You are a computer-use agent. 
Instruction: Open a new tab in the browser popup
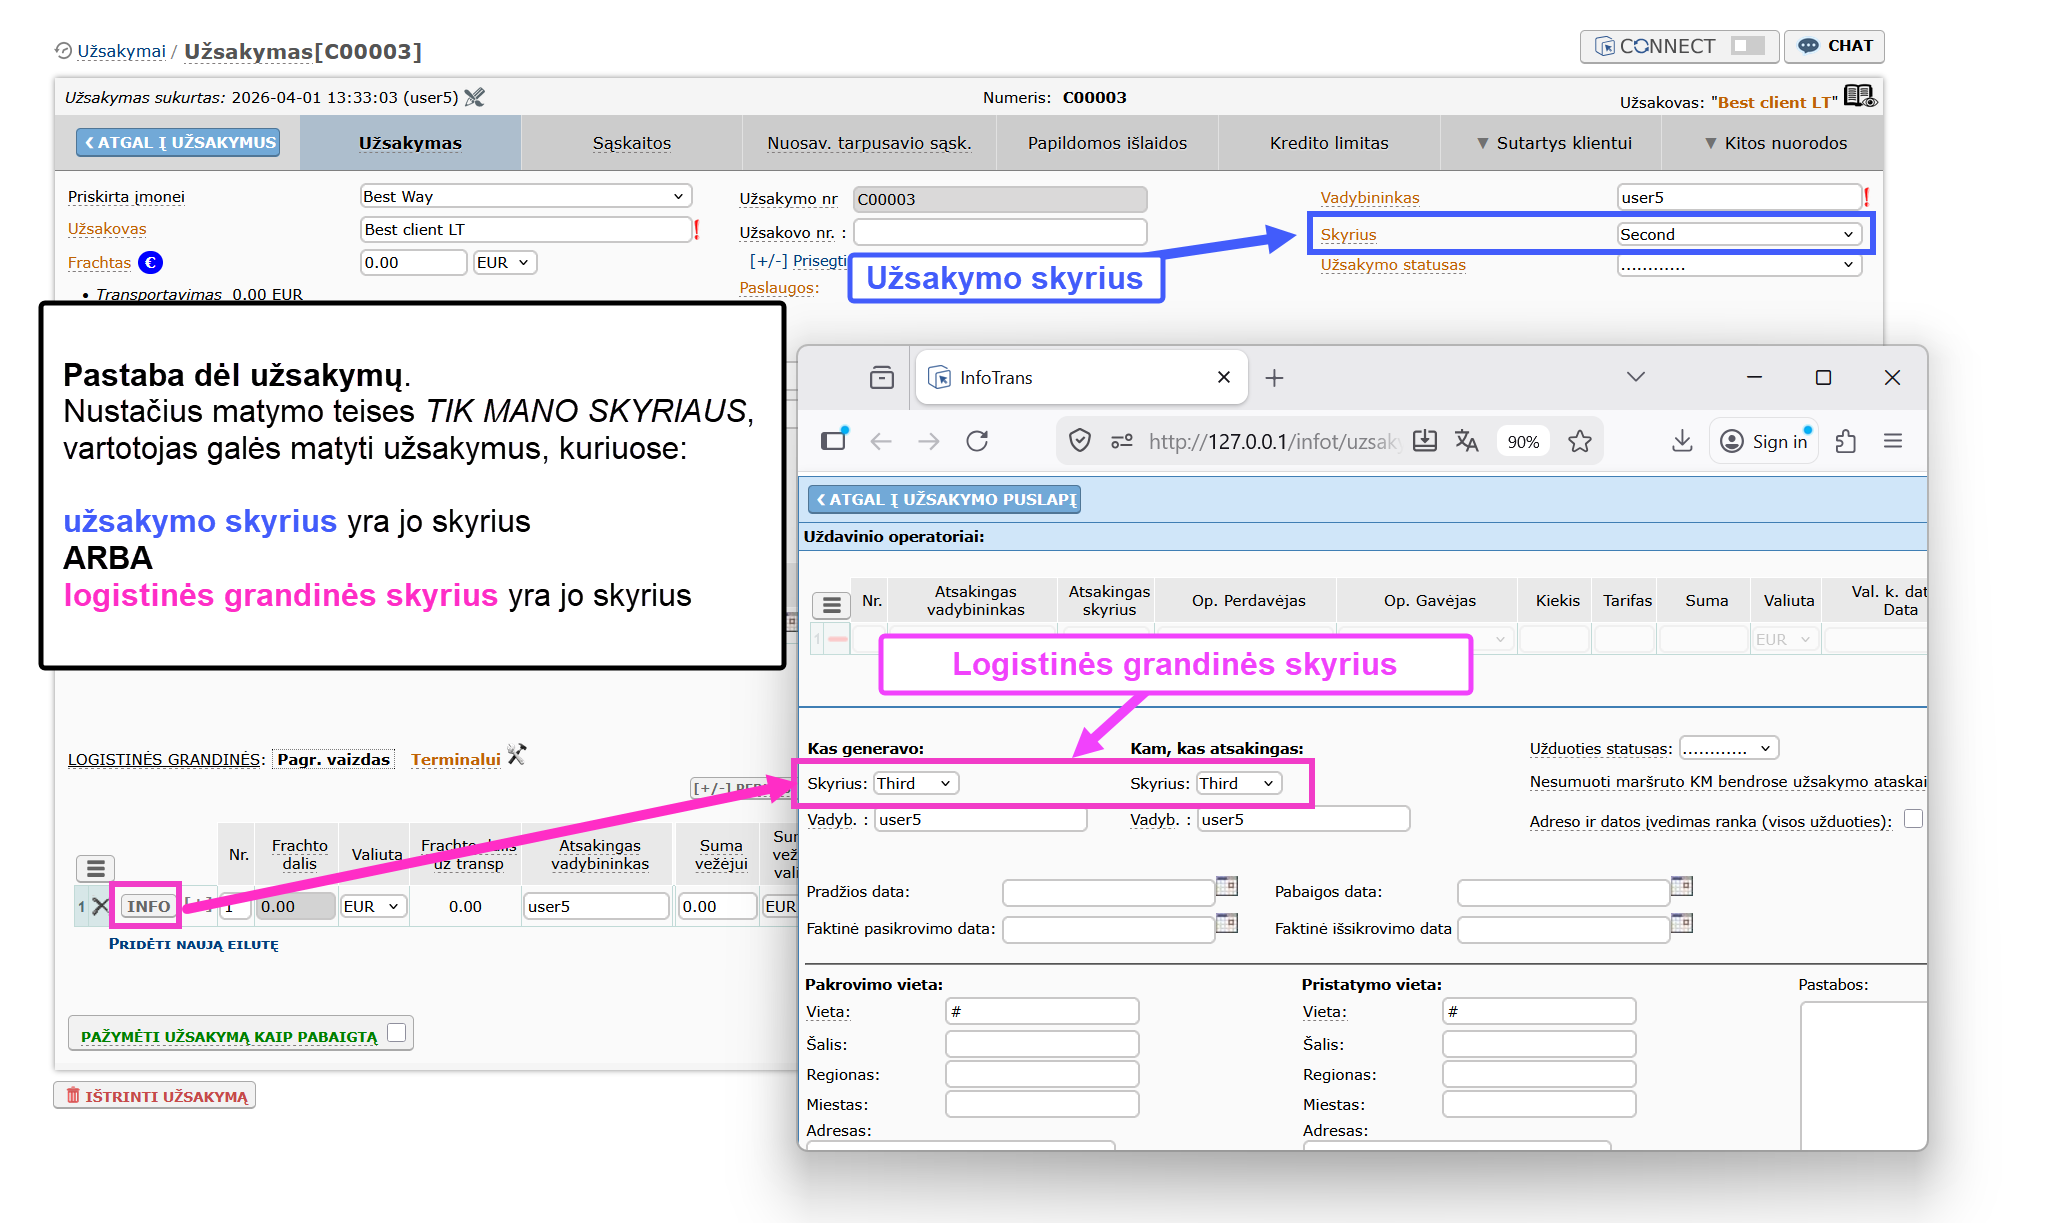pyautogui.click(x=1274, y=378)
